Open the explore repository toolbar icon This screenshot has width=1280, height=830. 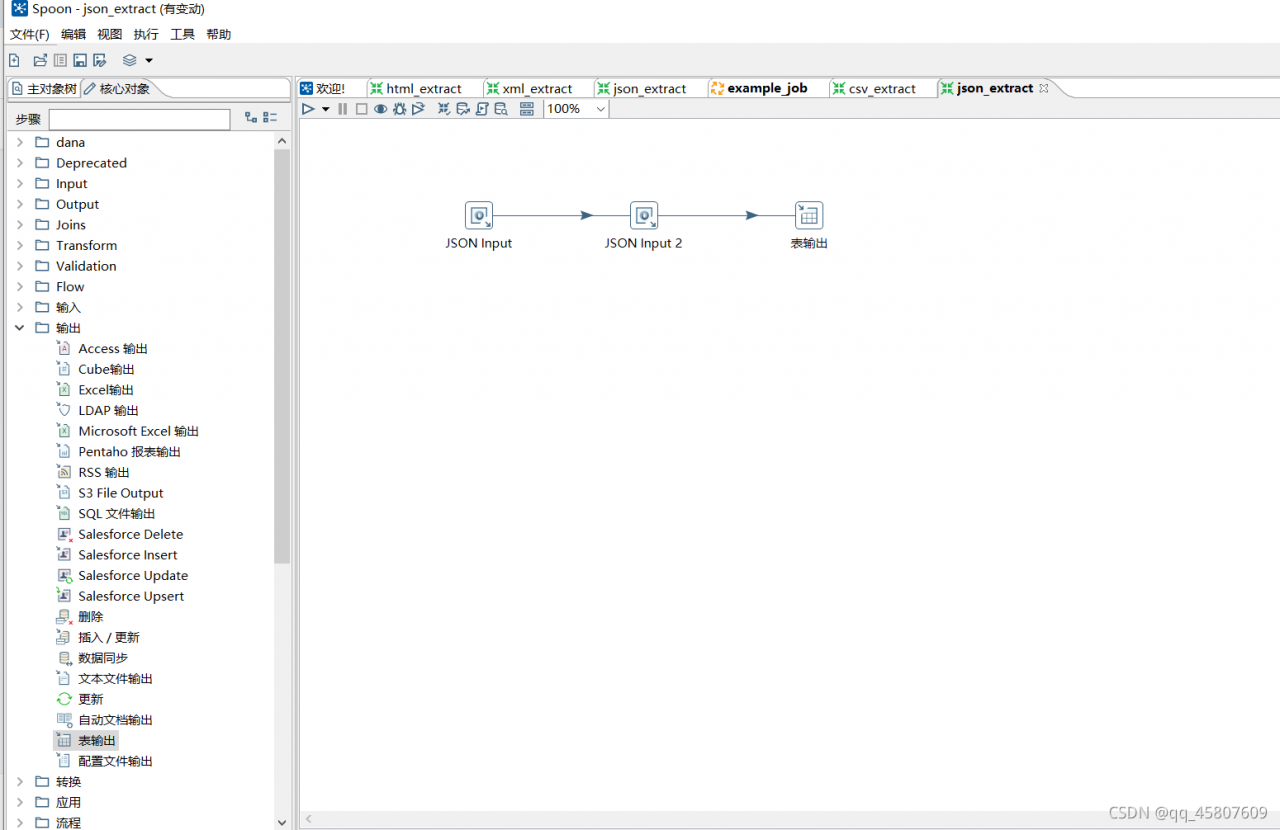[60, 61]
